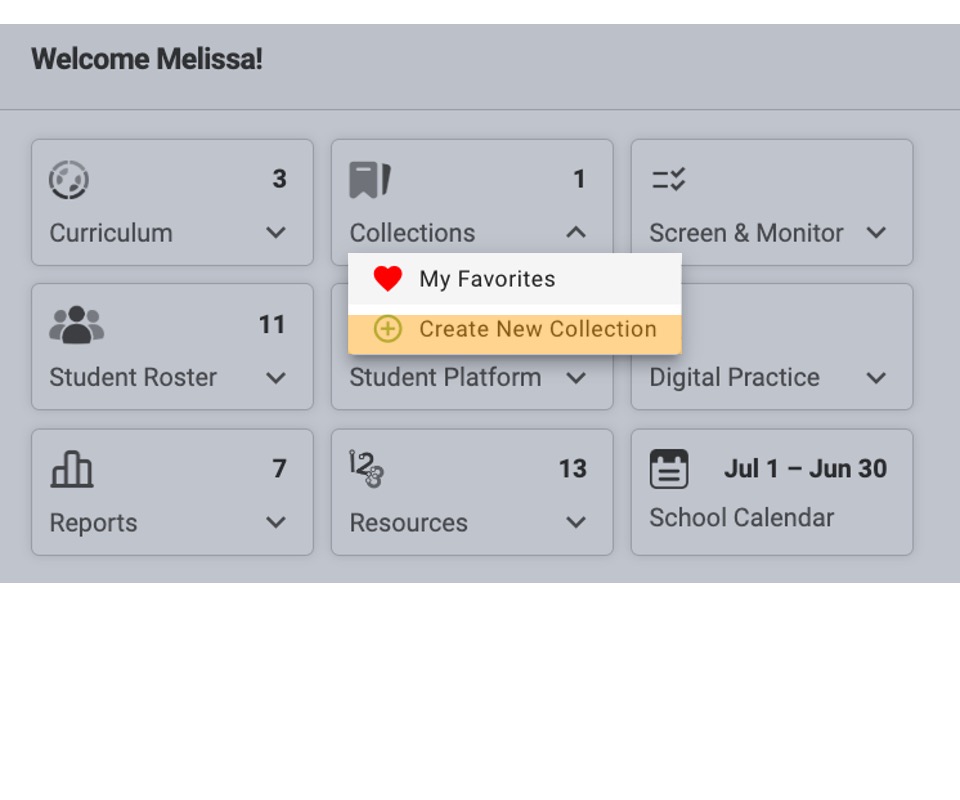Click the Resources numbers icon
Screen dimensions: 960x800
(366, 469)
